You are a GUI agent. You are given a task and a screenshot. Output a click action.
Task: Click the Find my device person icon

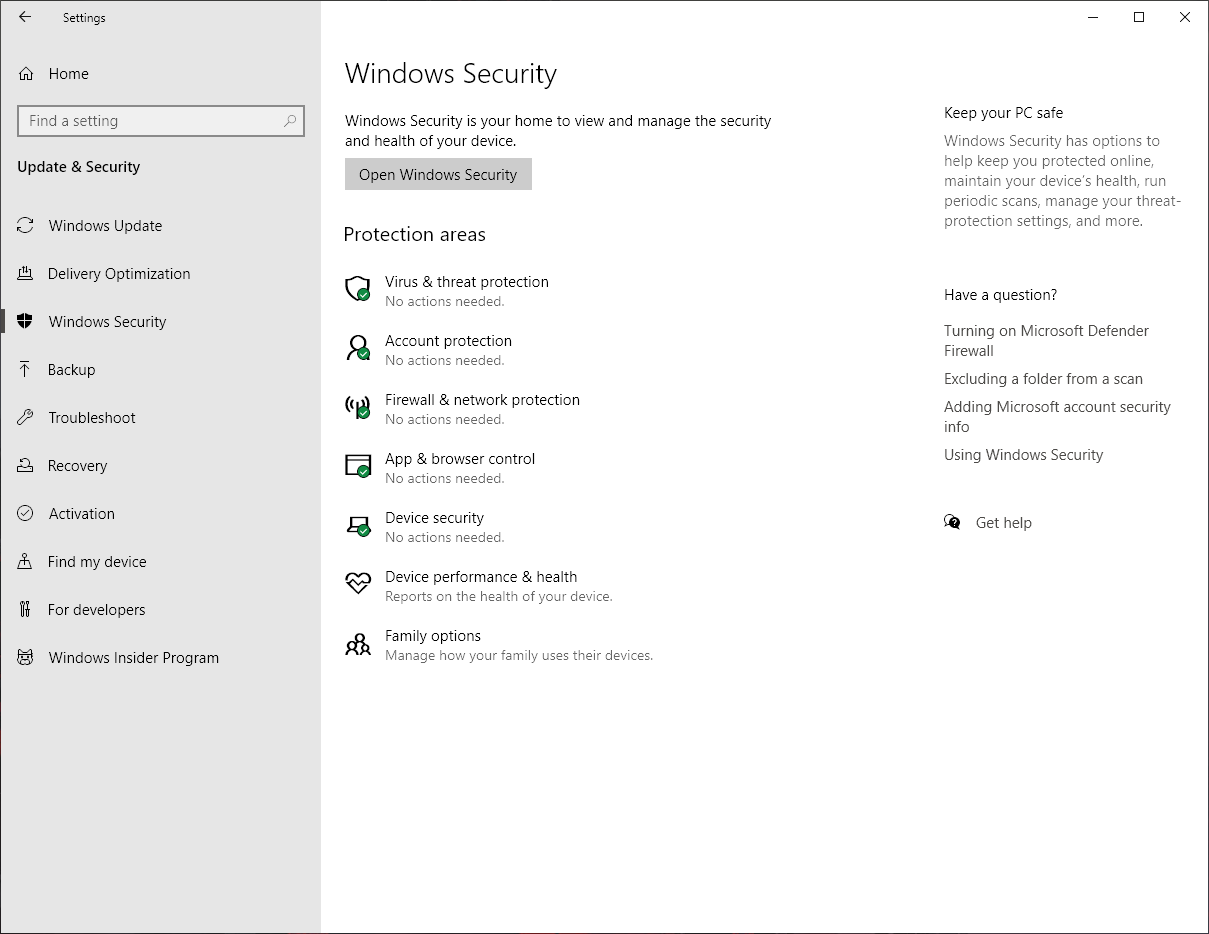(26, 562)
